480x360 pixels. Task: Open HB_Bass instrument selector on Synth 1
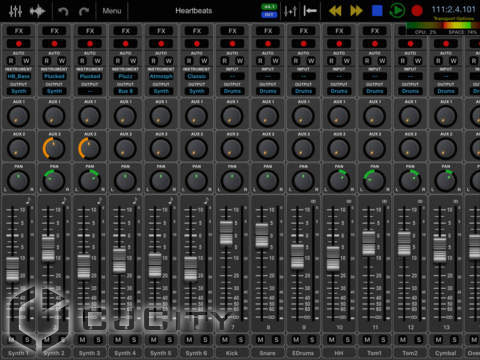[19, 76]
